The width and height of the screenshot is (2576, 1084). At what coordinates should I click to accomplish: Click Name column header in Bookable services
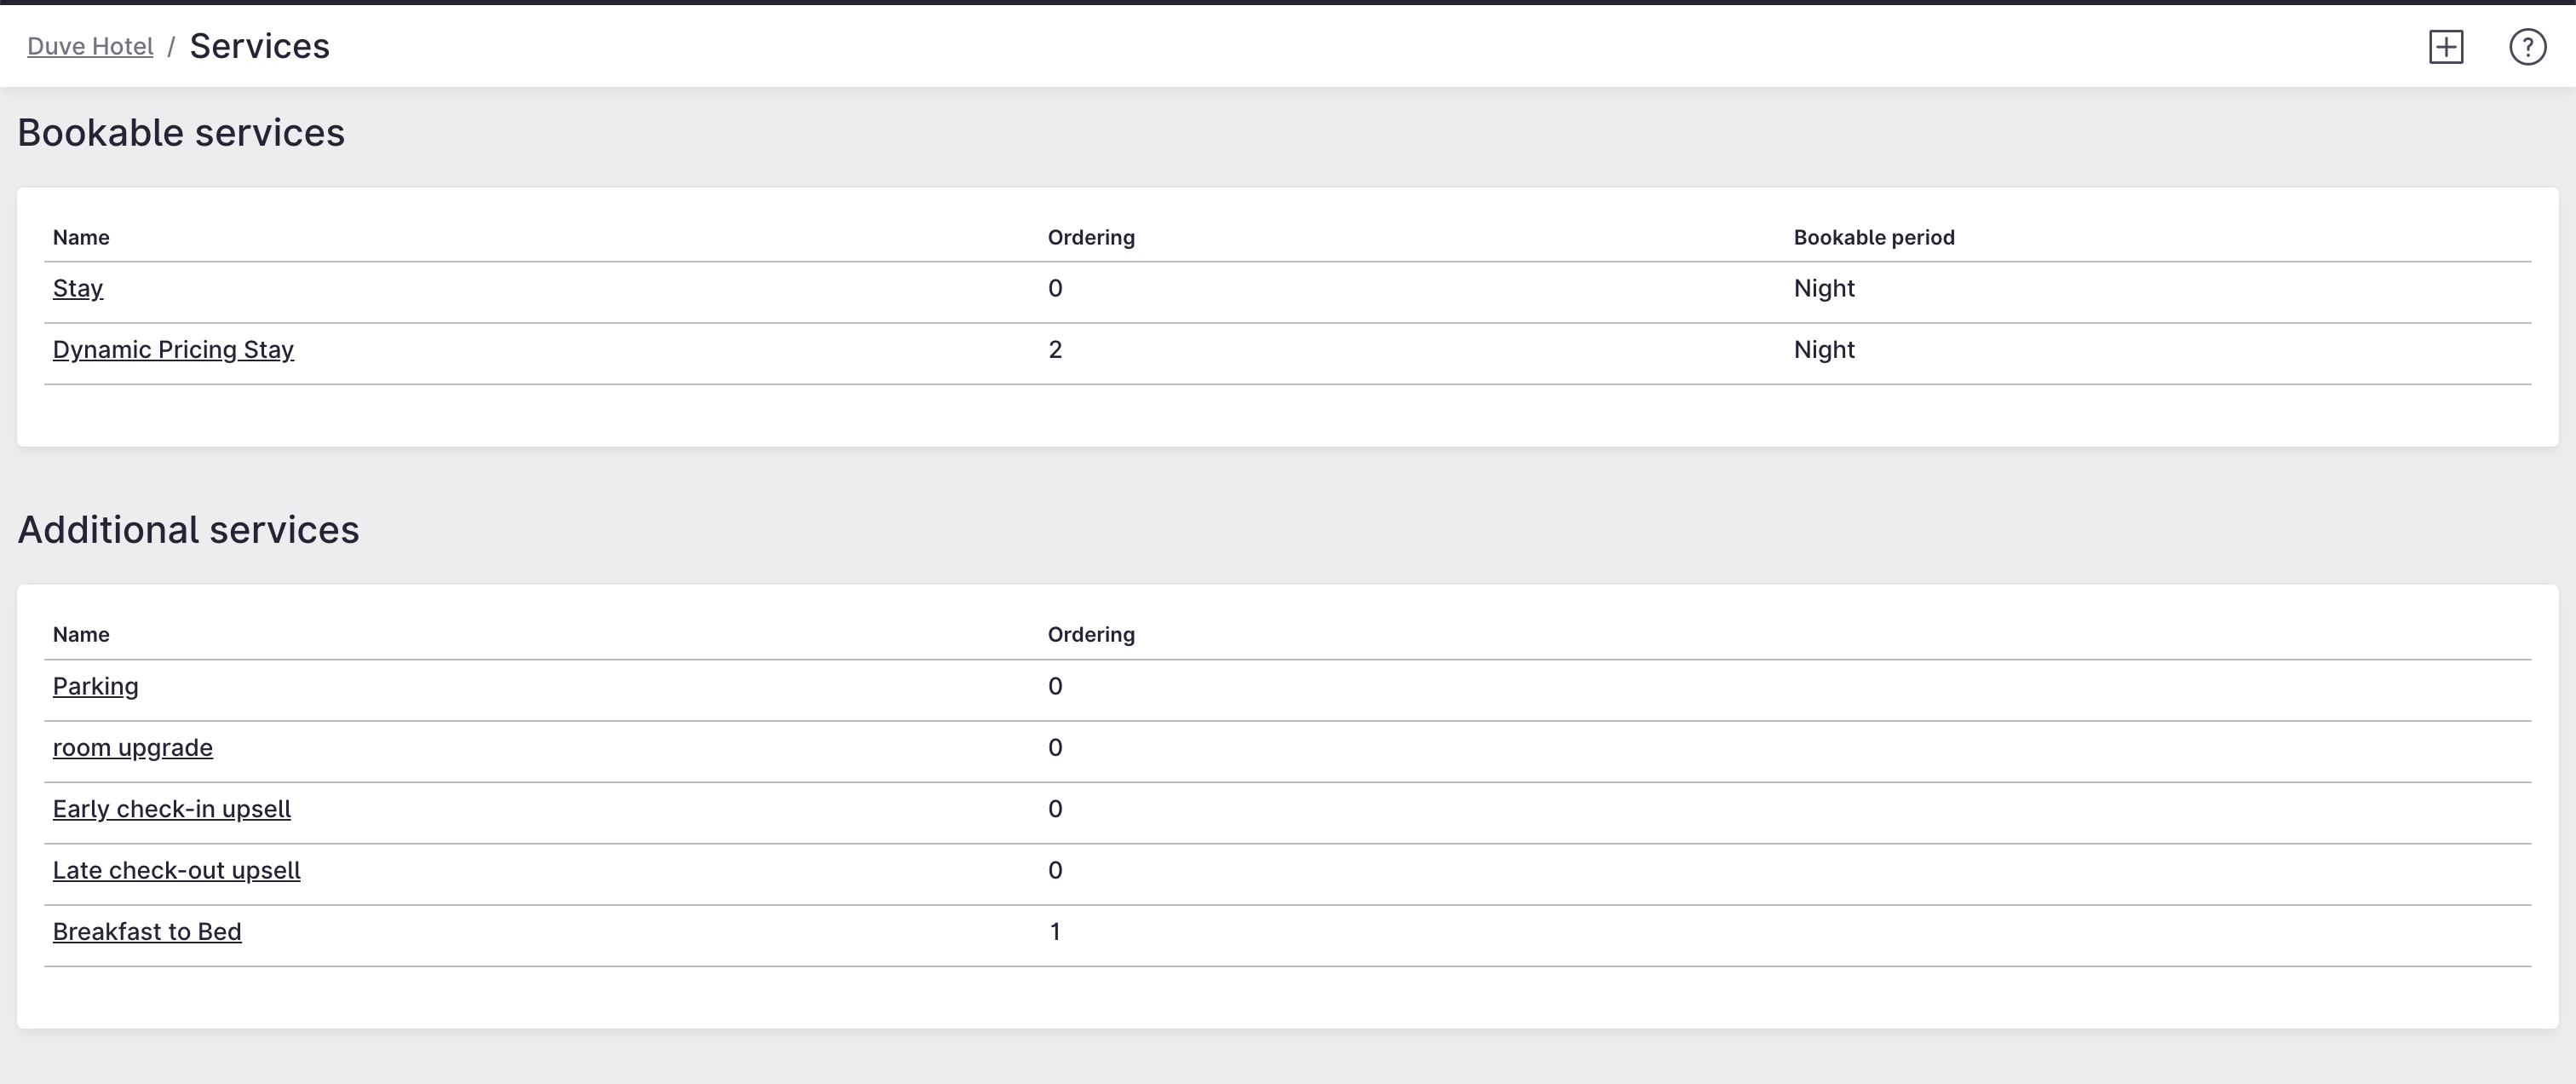point(81,237)
